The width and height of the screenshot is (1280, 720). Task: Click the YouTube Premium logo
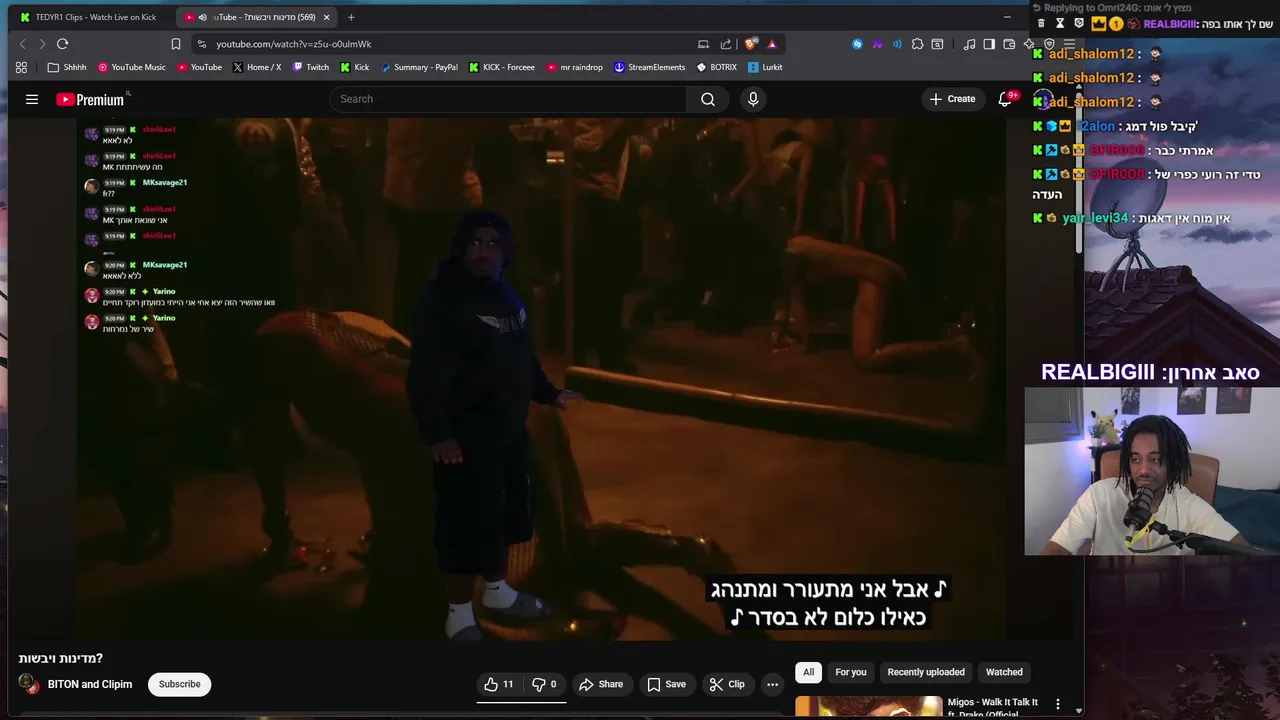[x=93, y=99]
